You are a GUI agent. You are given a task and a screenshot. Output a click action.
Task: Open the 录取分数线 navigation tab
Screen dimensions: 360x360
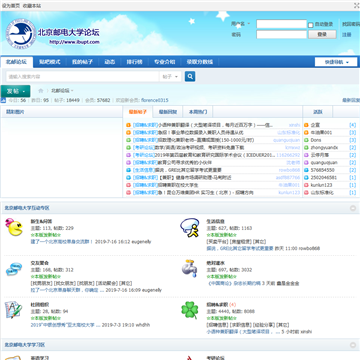200,62
